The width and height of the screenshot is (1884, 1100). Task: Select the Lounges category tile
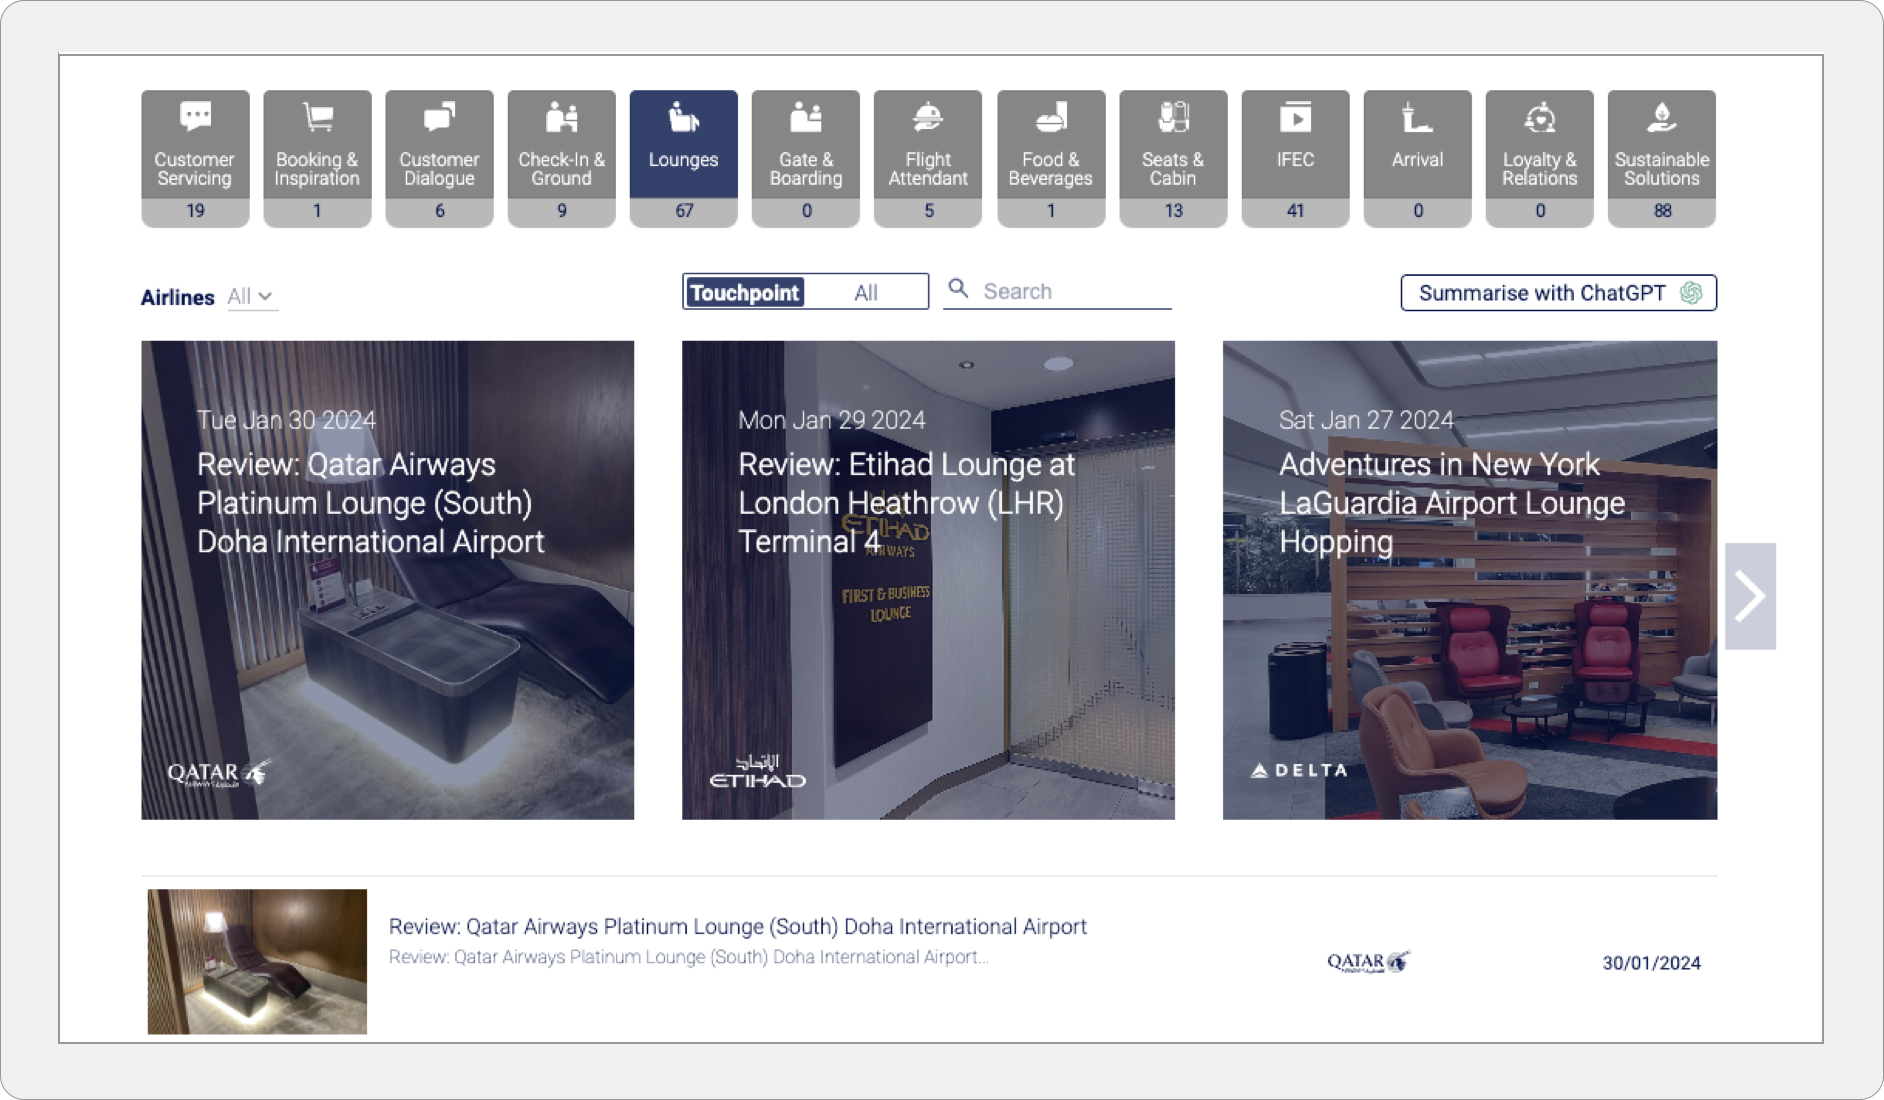pyautogui.click(x=683, y=158)
